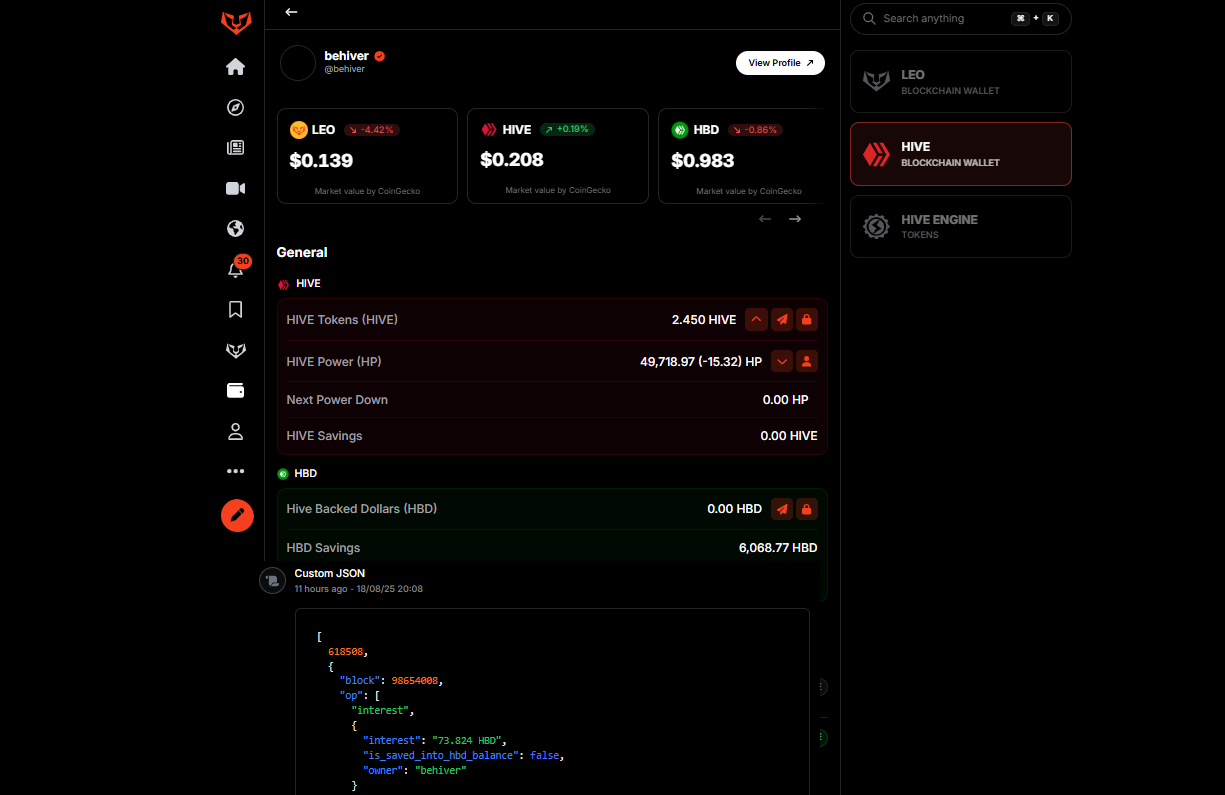
Task: Open the fox premium icon in sidebar
Action: click(236, 350)
